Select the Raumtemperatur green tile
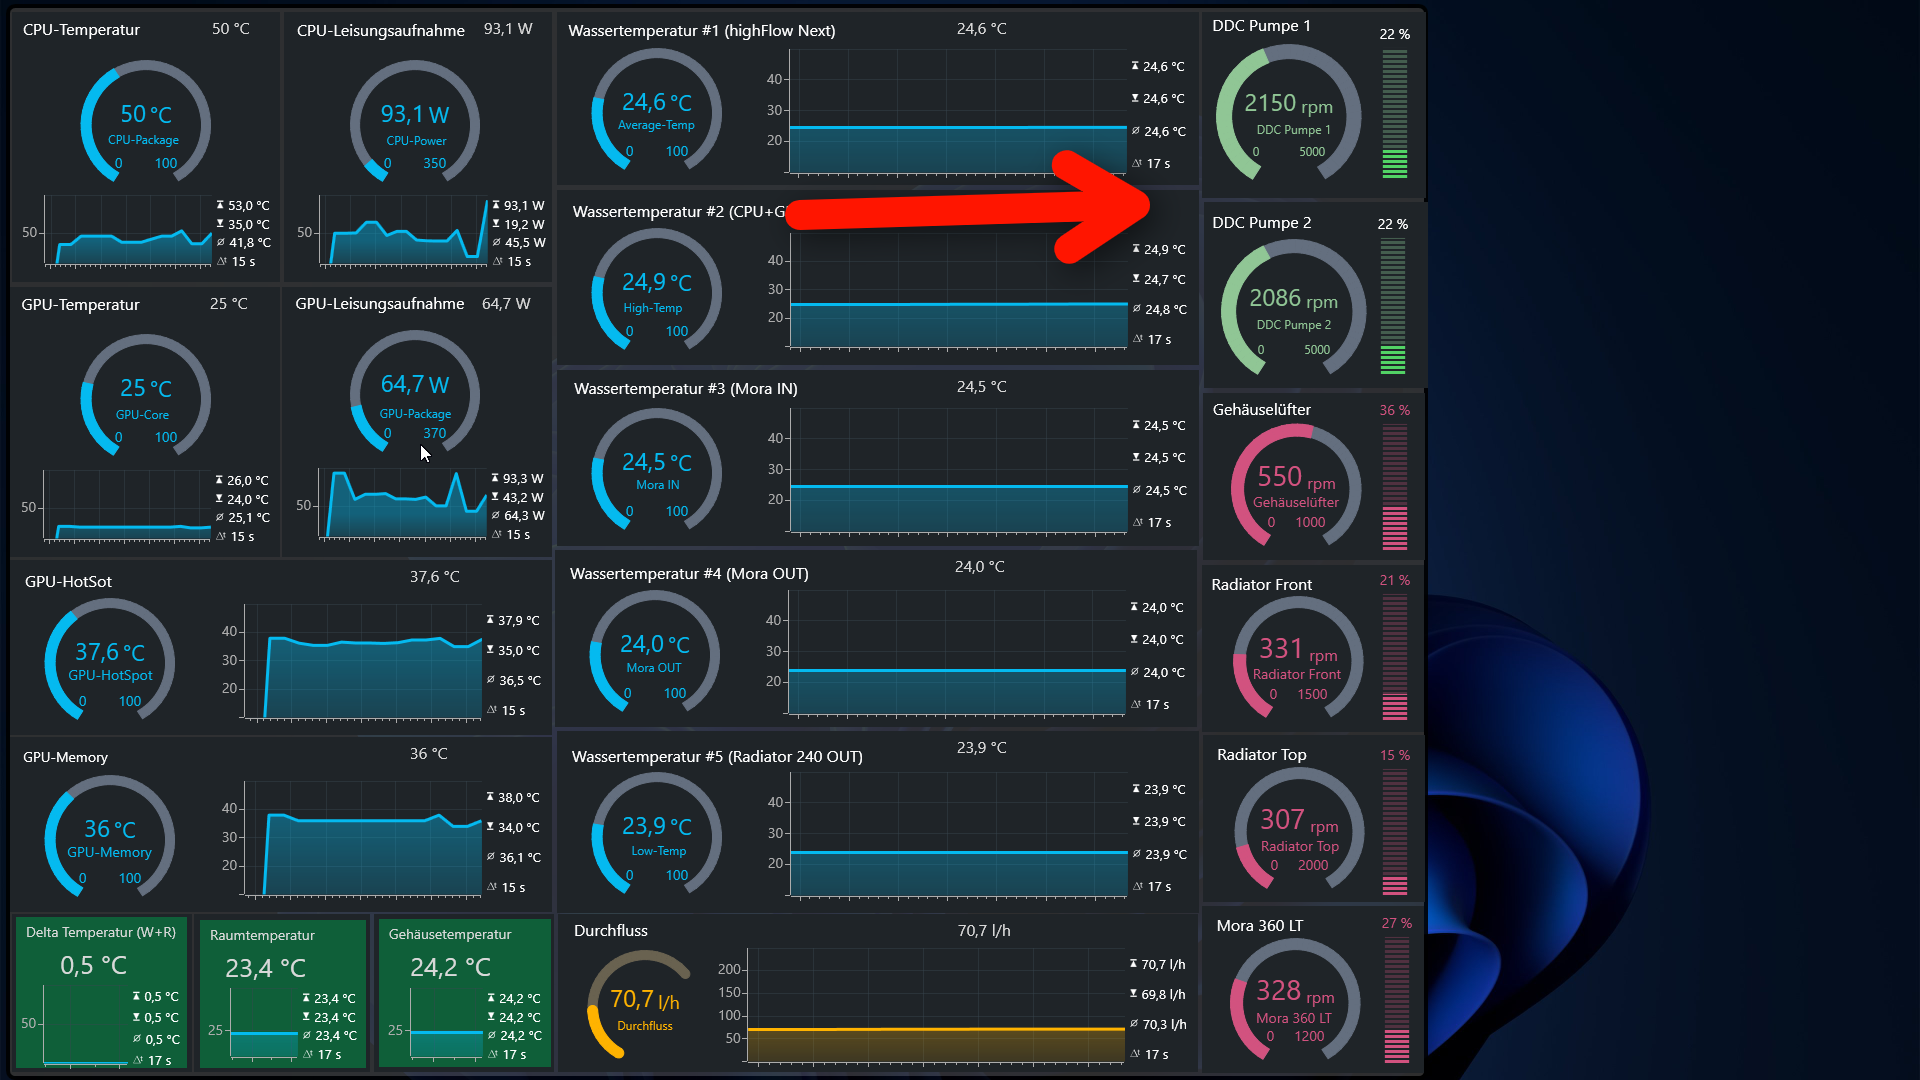Image resolution: width=1920 pixels, height=1080 pixels. (283, 992)
